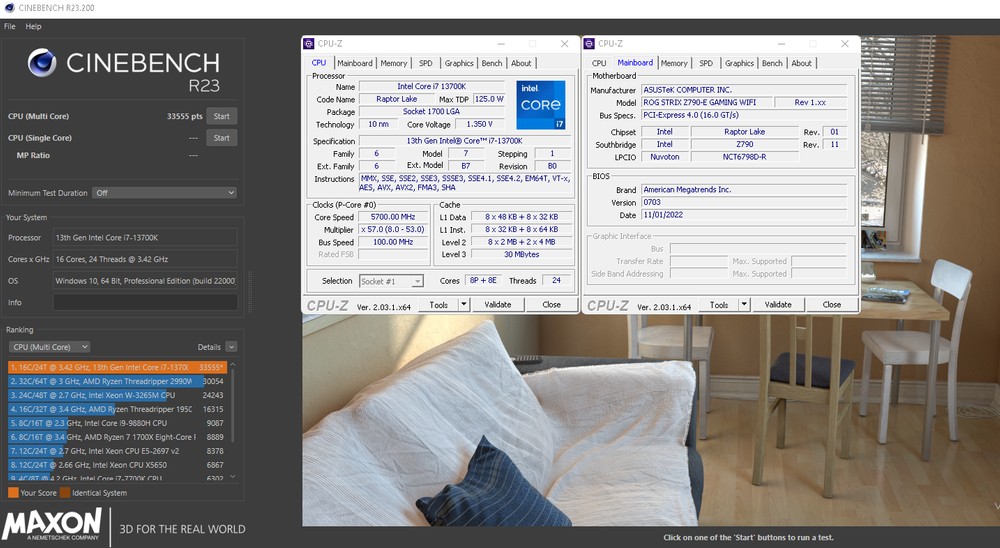This screenshot has height=548, width=1000.
Task: Select the Threadripper 2990W ranking row
Action: click(117, 381)
